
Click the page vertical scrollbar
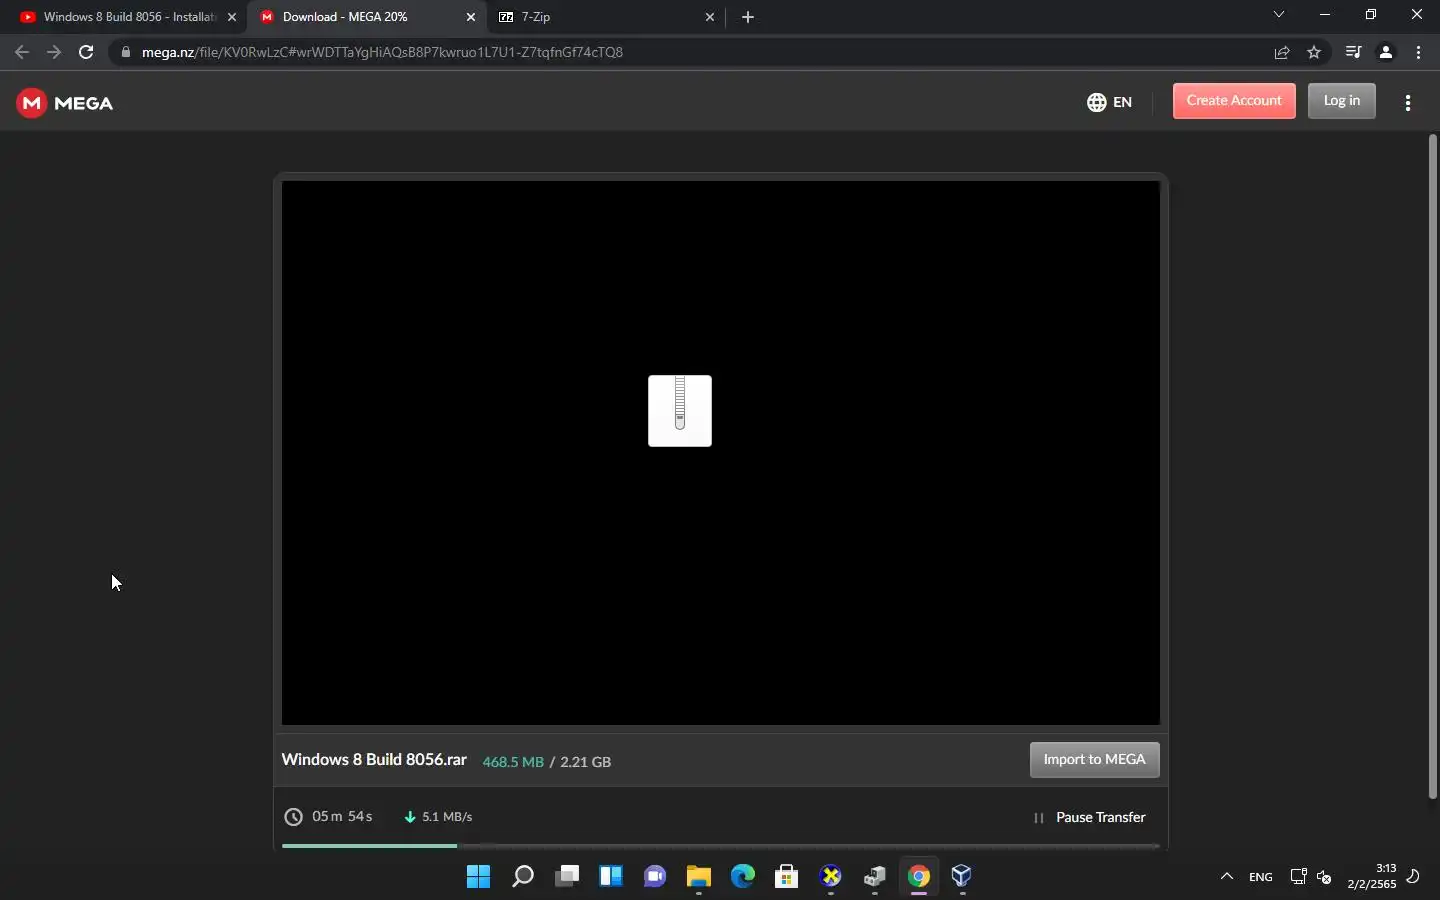click(x=1432, y=467)
